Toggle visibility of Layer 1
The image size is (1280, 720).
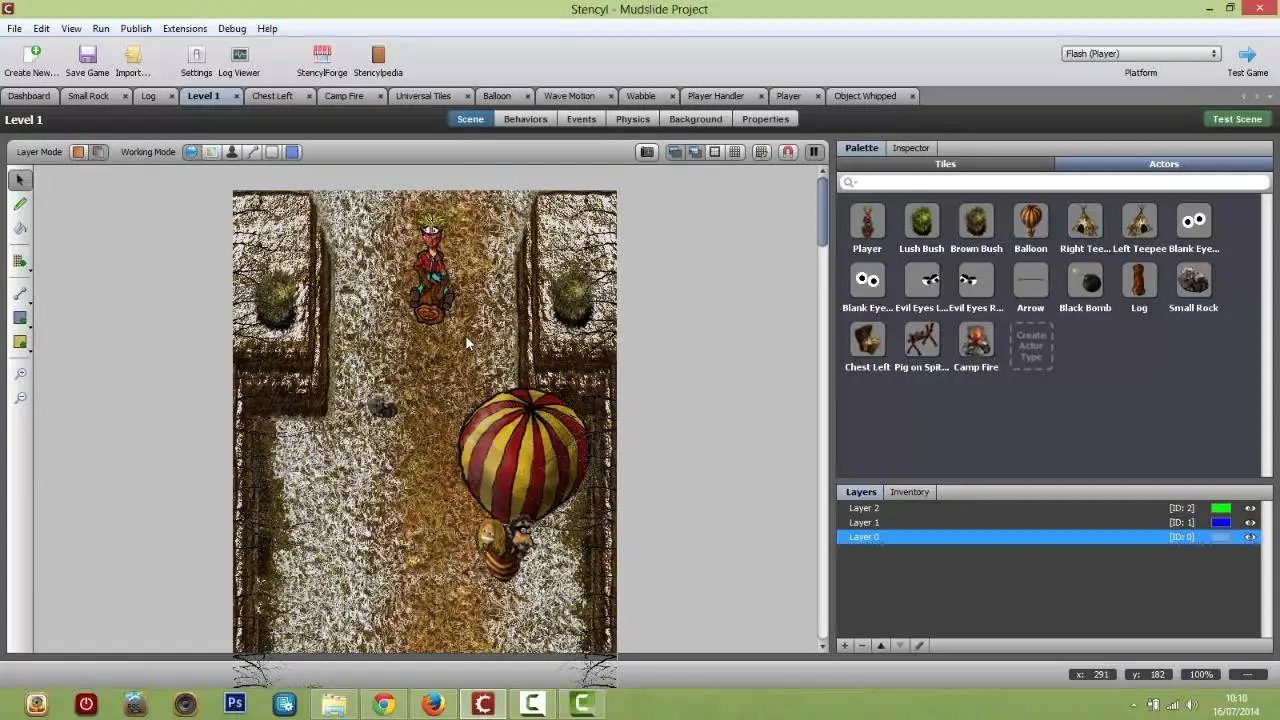[x=1250, y=523]
